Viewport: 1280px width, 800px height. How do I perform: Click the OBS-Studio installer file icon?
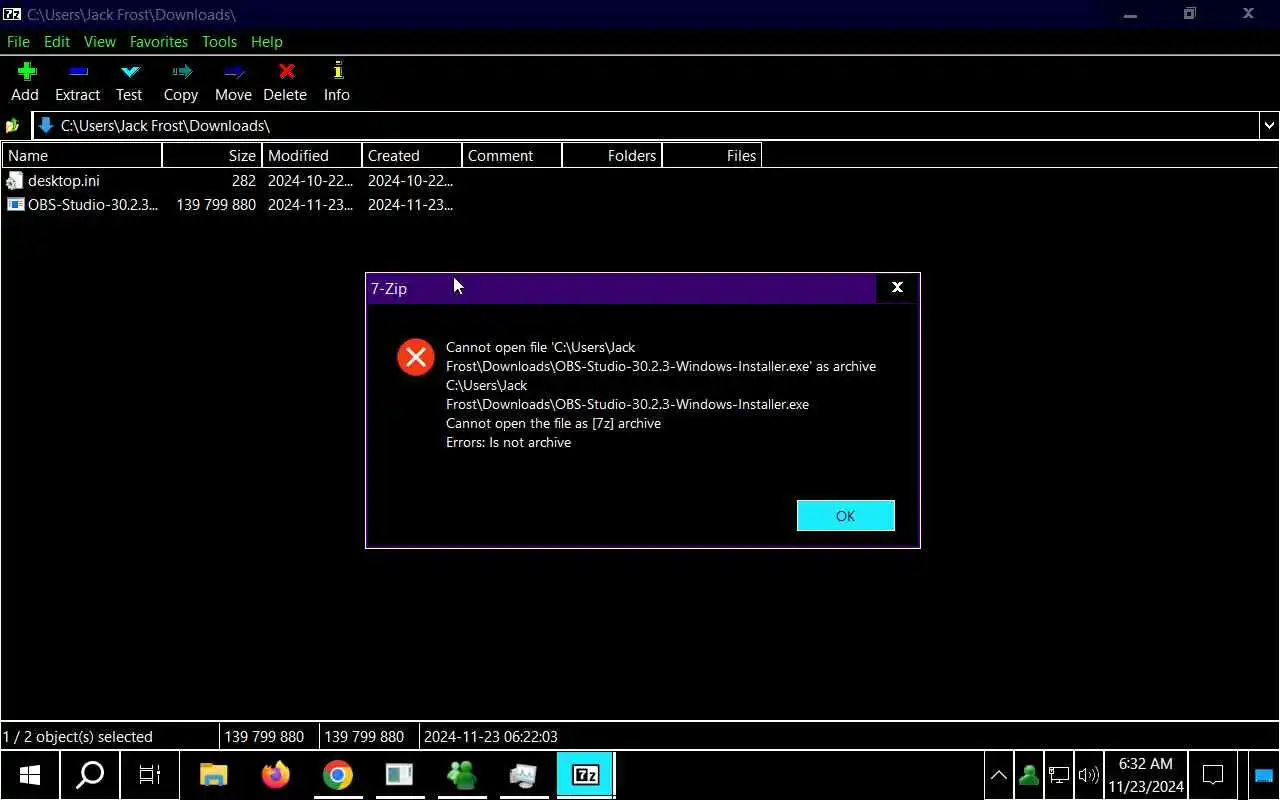coord(15,205)
